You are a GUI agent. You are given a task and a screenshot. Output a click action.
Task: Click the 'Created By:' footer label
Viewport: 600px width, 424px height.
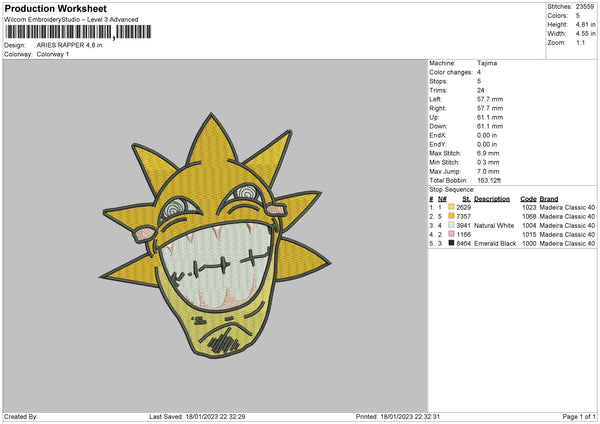(x=21, y=417)
